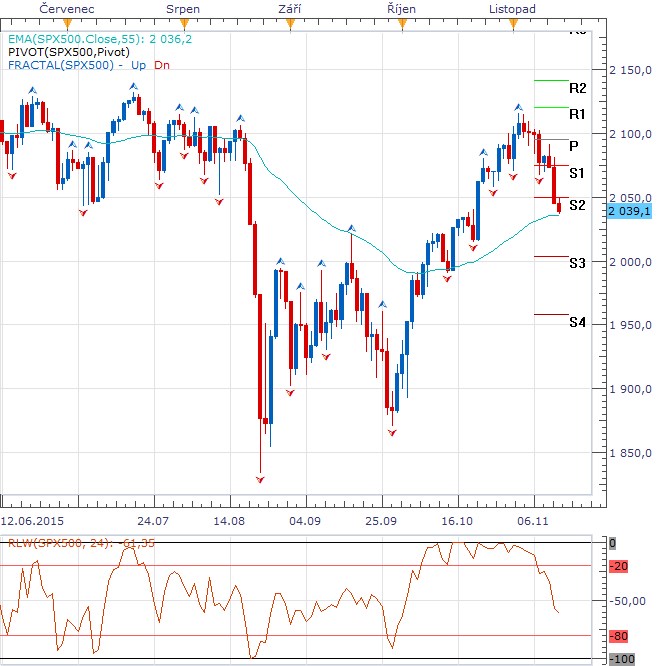Click the 14.08 date on time axis

pyautogui.click(x=229, y=521)
